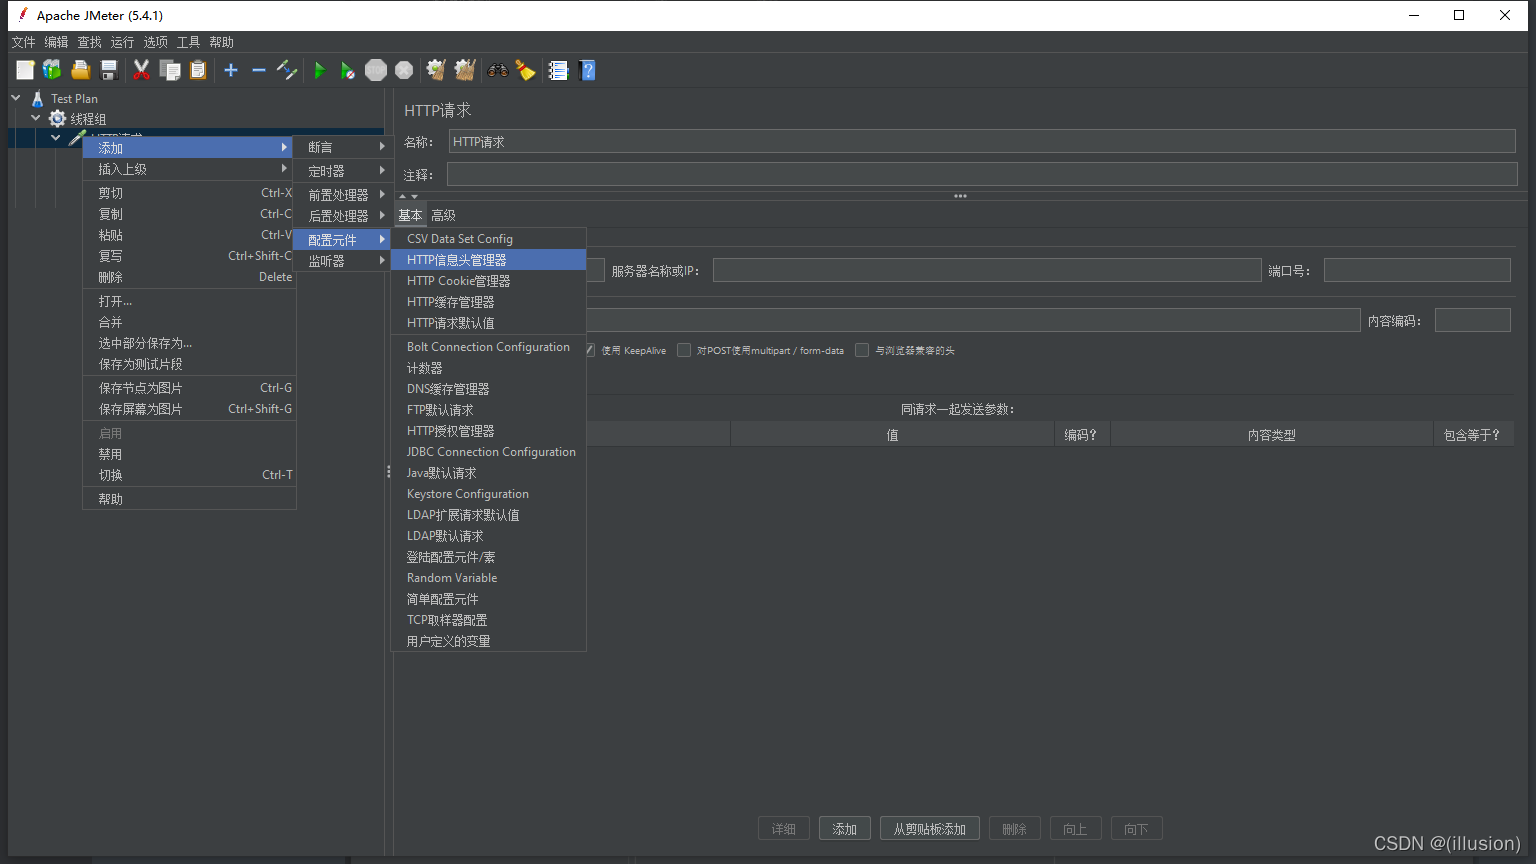Collapse the 线程组 tree node arrow

click(x=36, y=118)
